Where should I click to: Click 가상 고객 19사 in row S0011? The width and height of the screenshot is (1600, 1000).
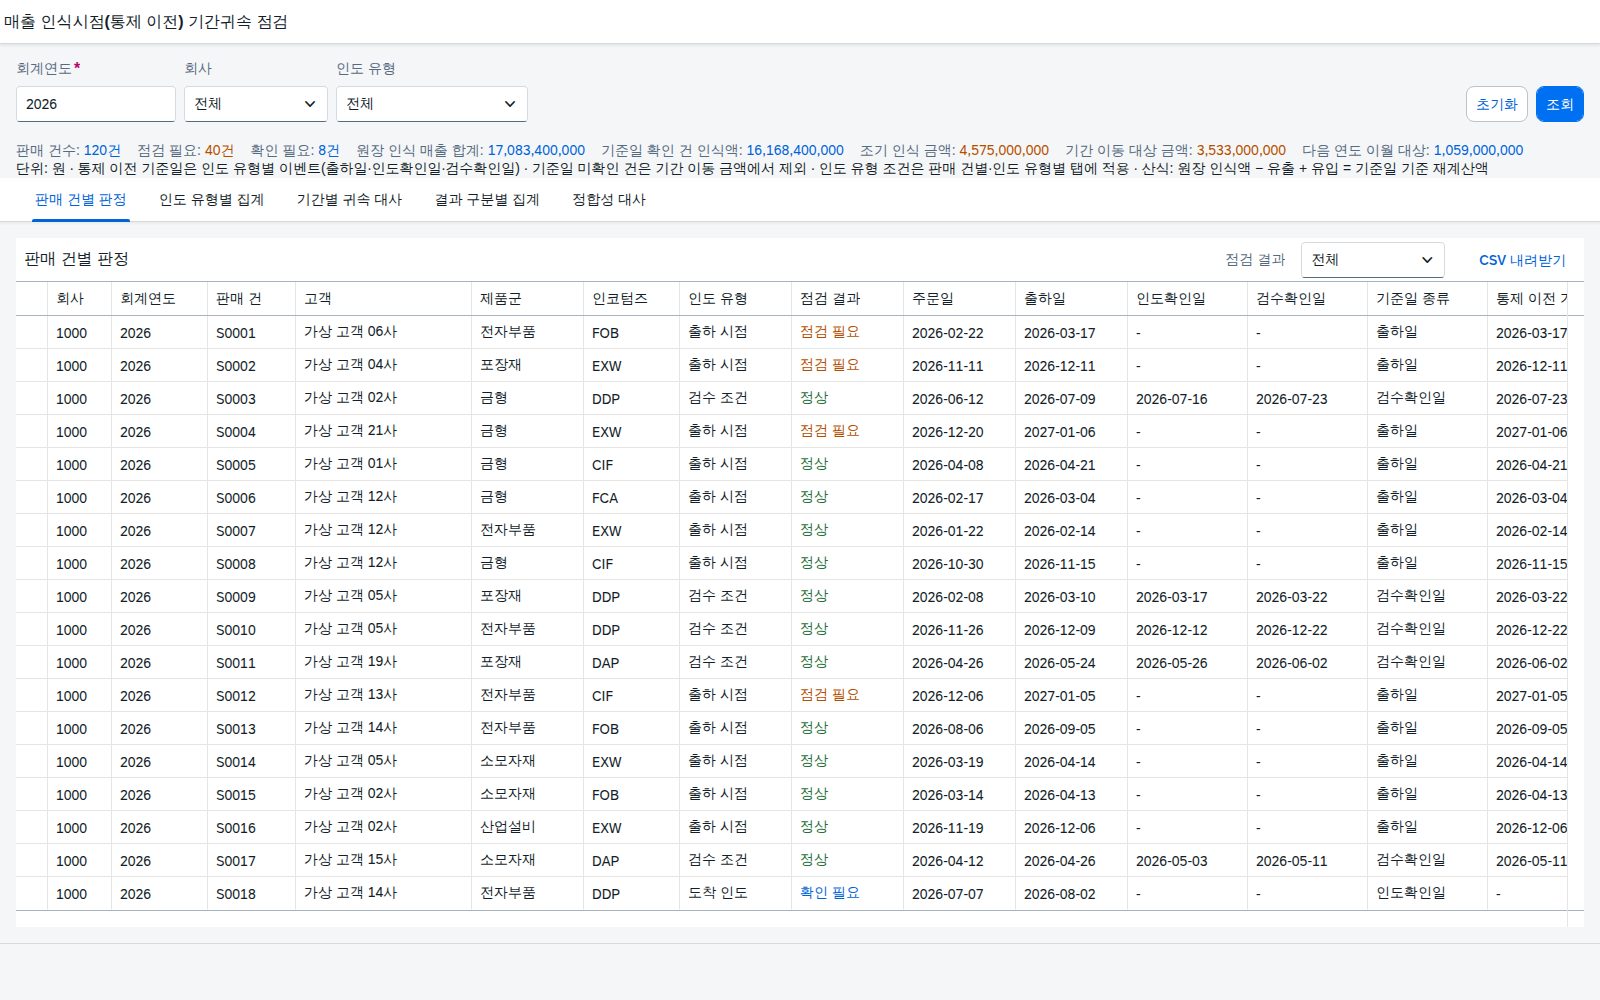(x=350, y=662)
